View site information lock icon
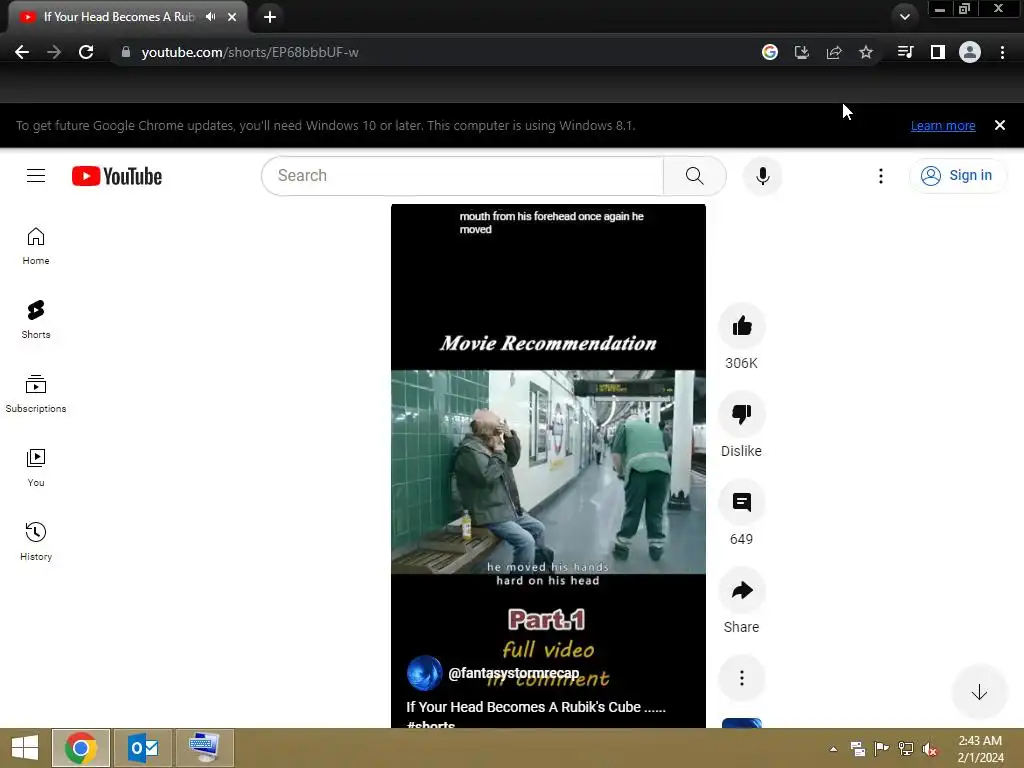This screenshot has height=768, width=1024. coord(125,52)
